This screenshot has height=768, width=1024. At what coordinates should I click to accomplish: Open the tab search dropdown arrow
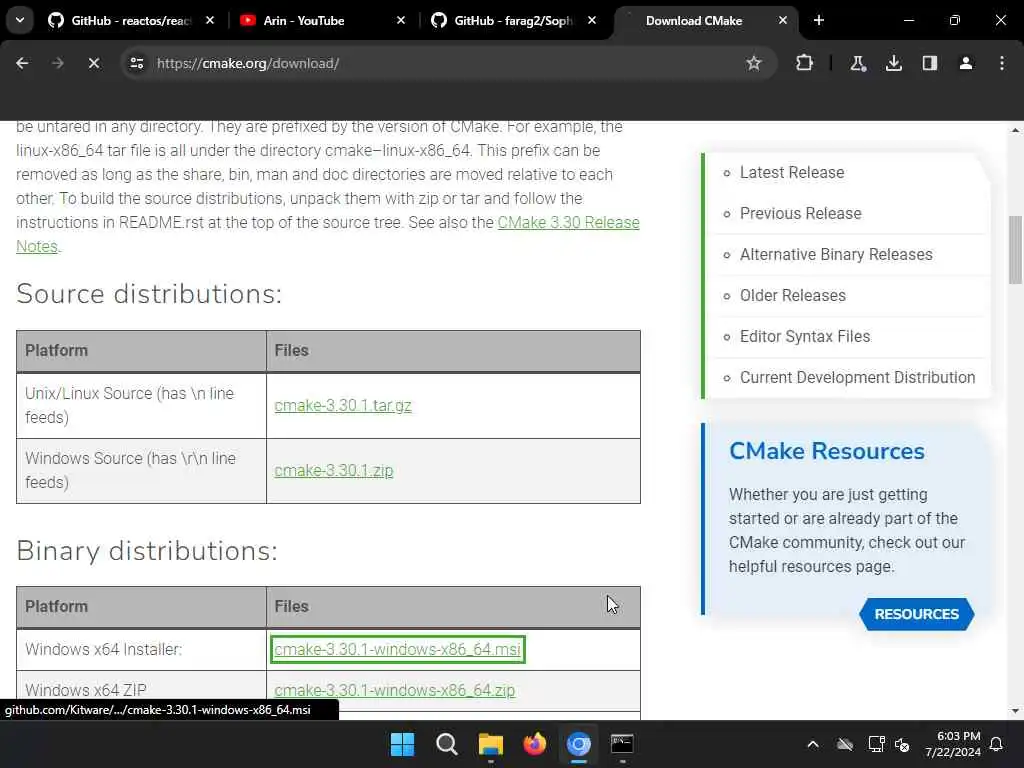coord(20,20)
